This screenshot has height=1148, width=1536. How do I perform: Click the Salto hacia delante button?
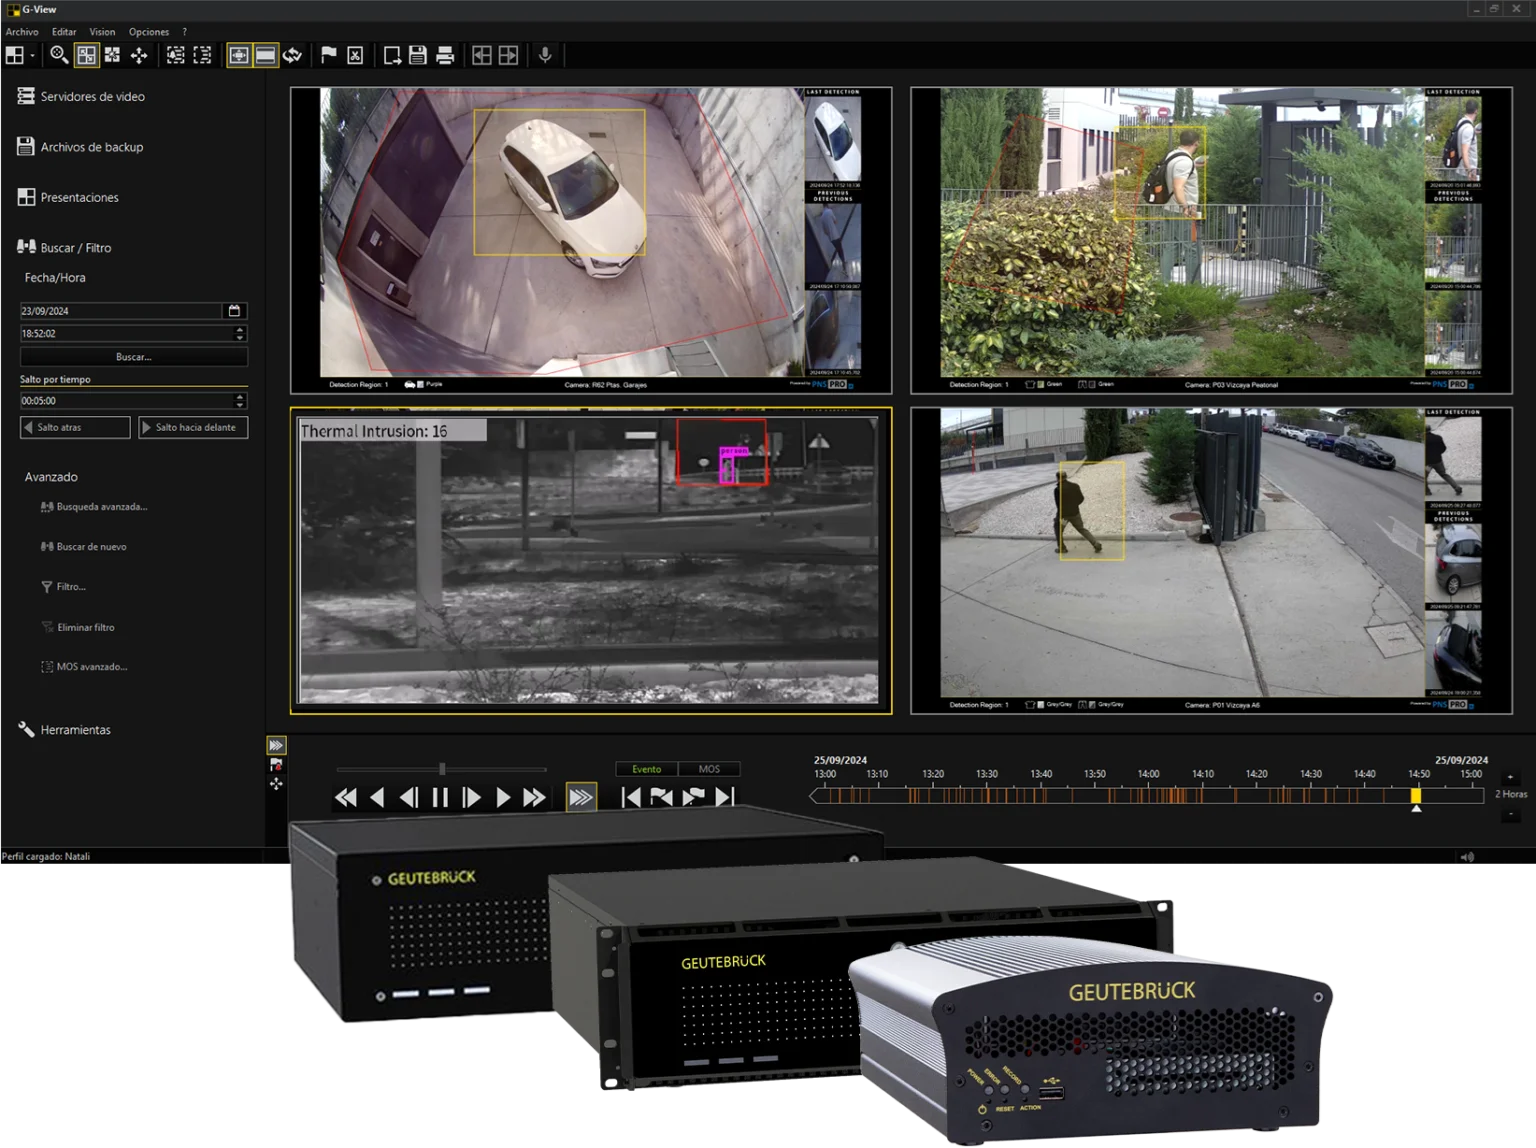(194, 427)
